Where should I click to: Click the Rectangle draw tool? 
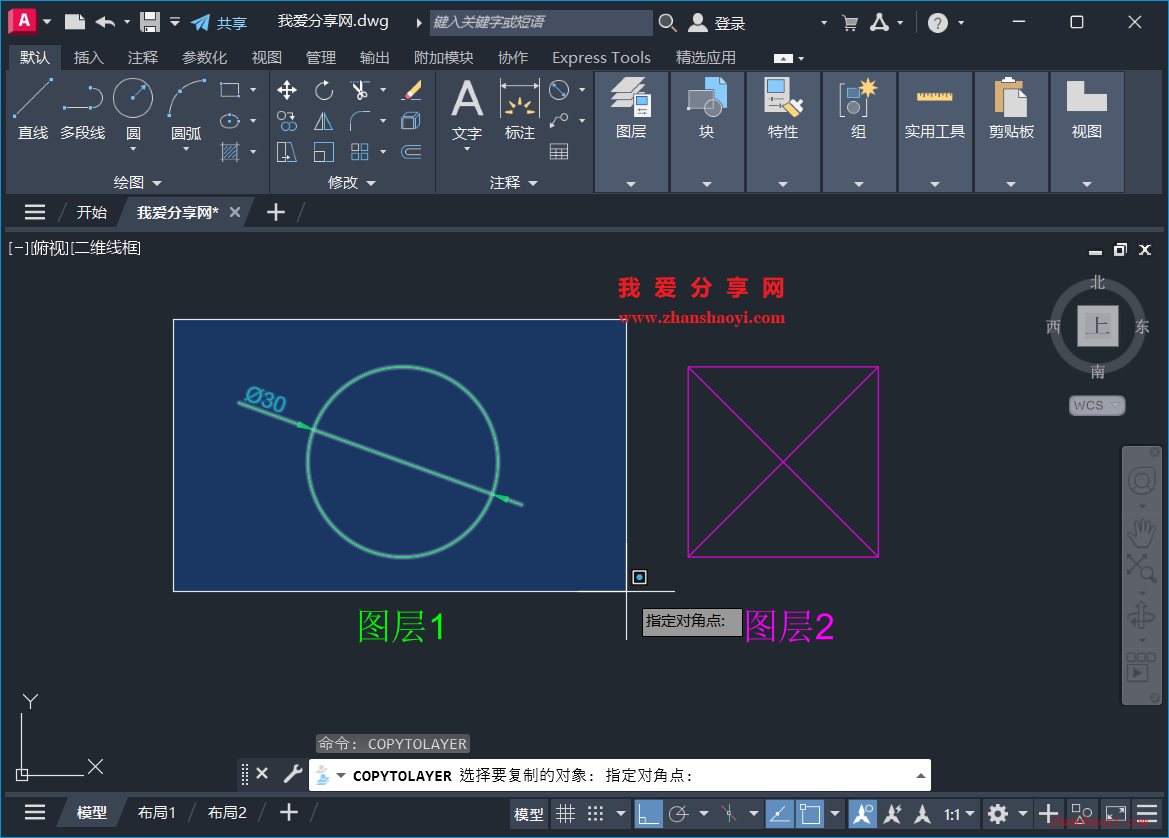pos(230,90)
